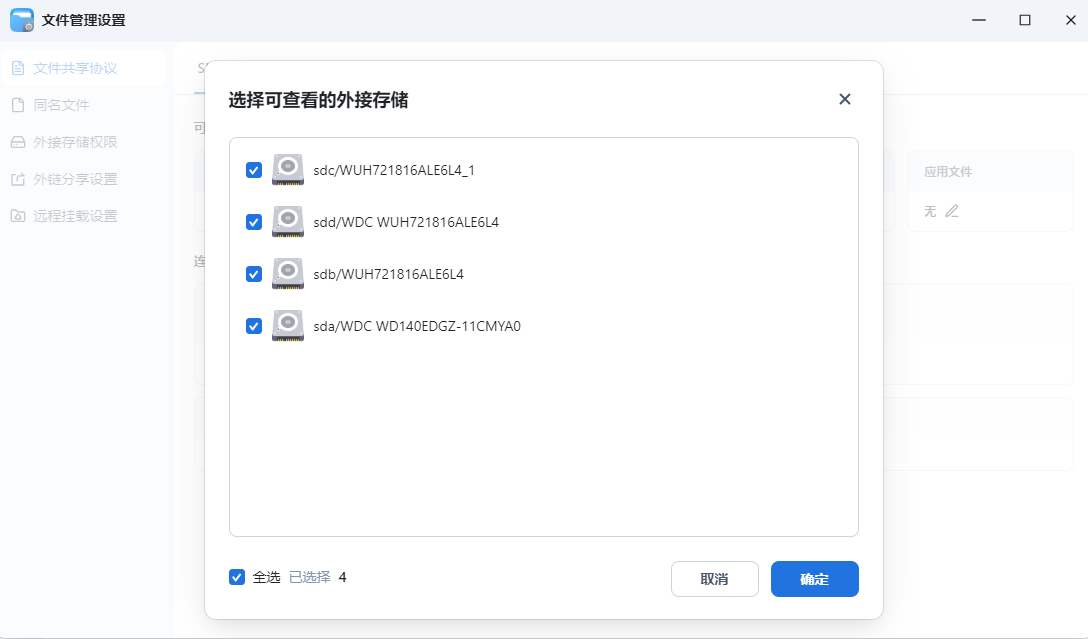The height and width of the screenshot is (639, 1088).
Task: Click the hard drive icon for sdd/WDC WUH721816ALE6L4
Action: [287, 222]
